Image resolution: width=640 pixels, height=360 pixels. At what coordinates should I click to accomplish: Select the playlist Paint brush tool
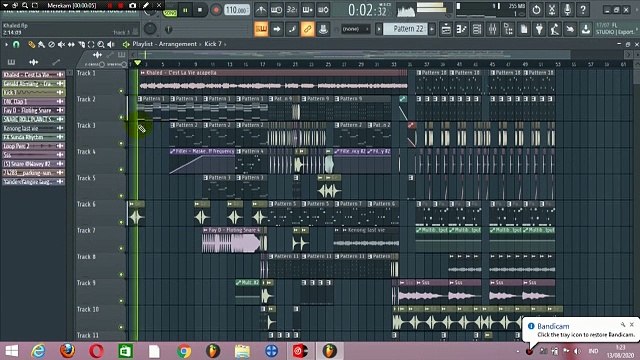(41, 44)
